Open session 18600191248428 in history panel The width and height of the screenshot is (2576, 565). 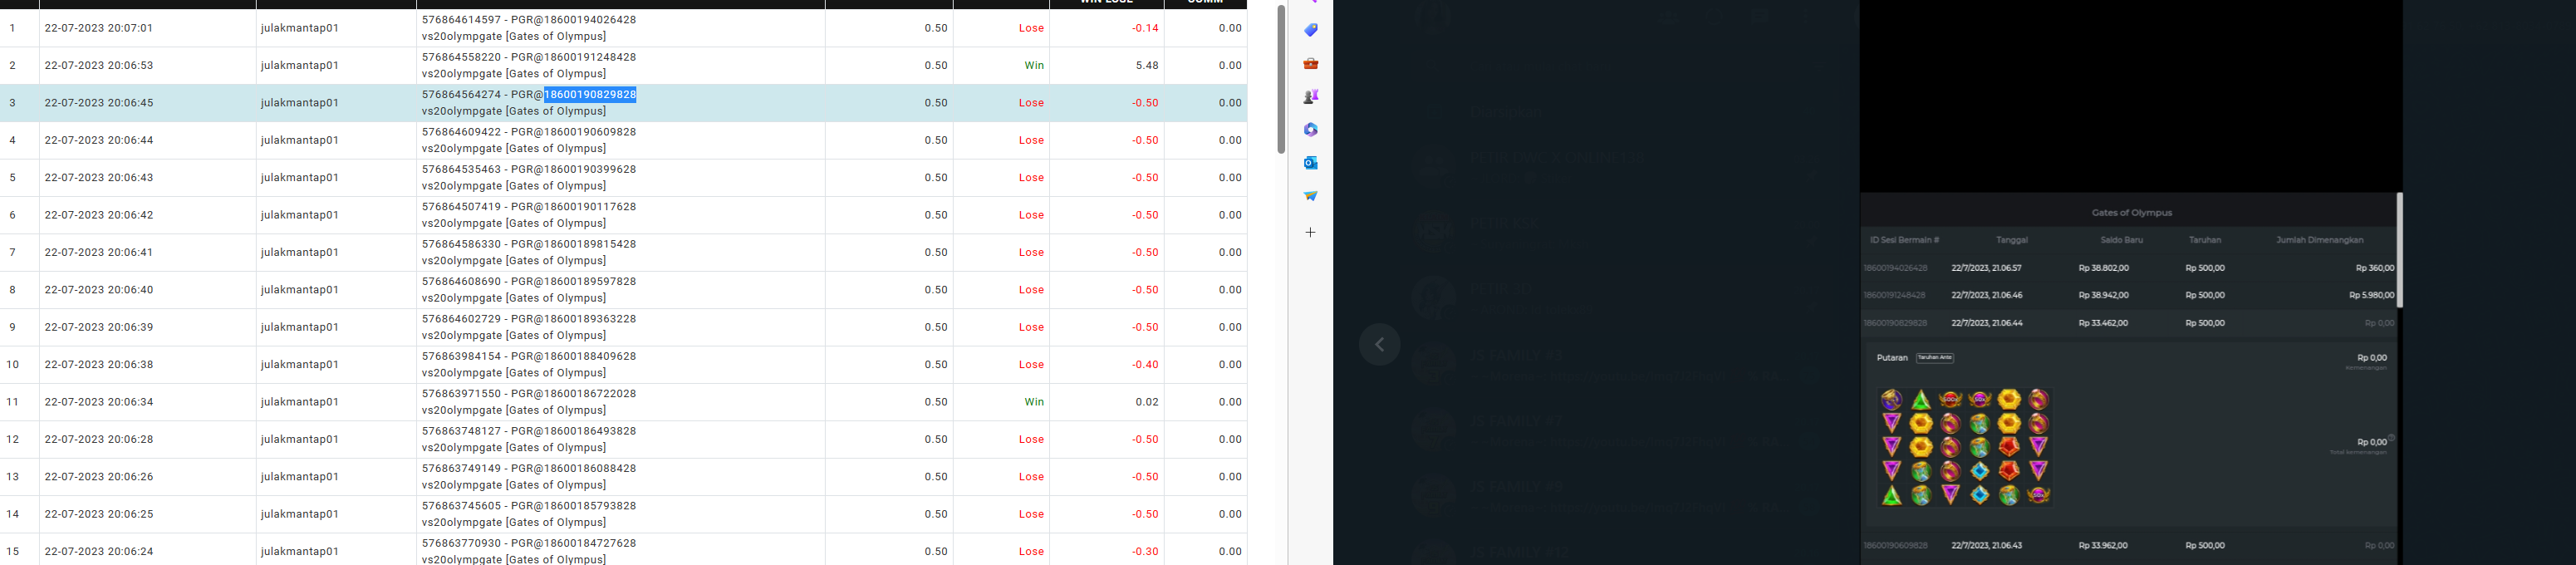click(x=1895, y=295)
